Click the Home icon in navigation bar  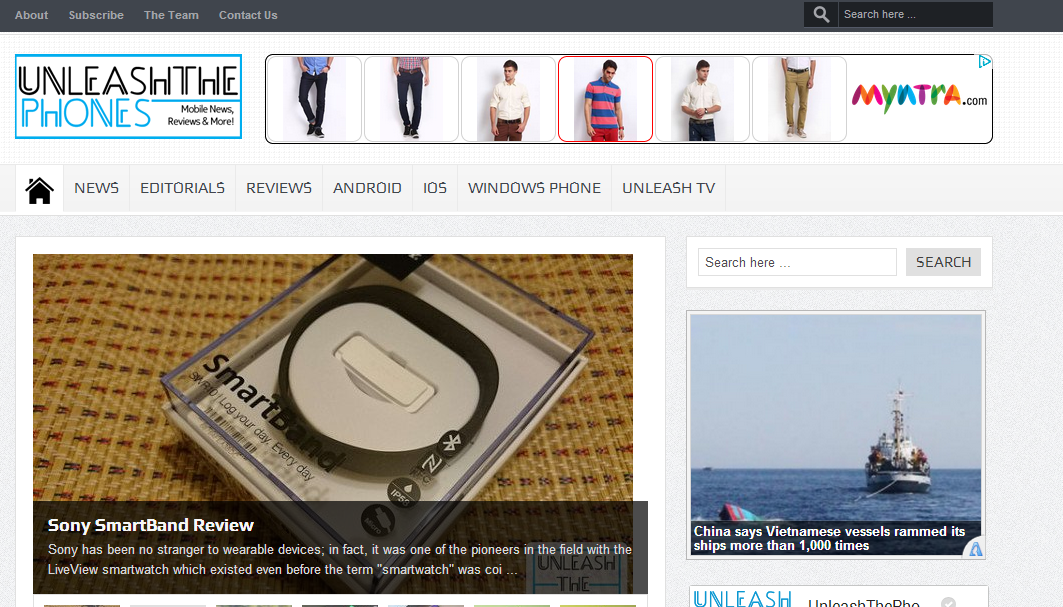coord(39,189)
